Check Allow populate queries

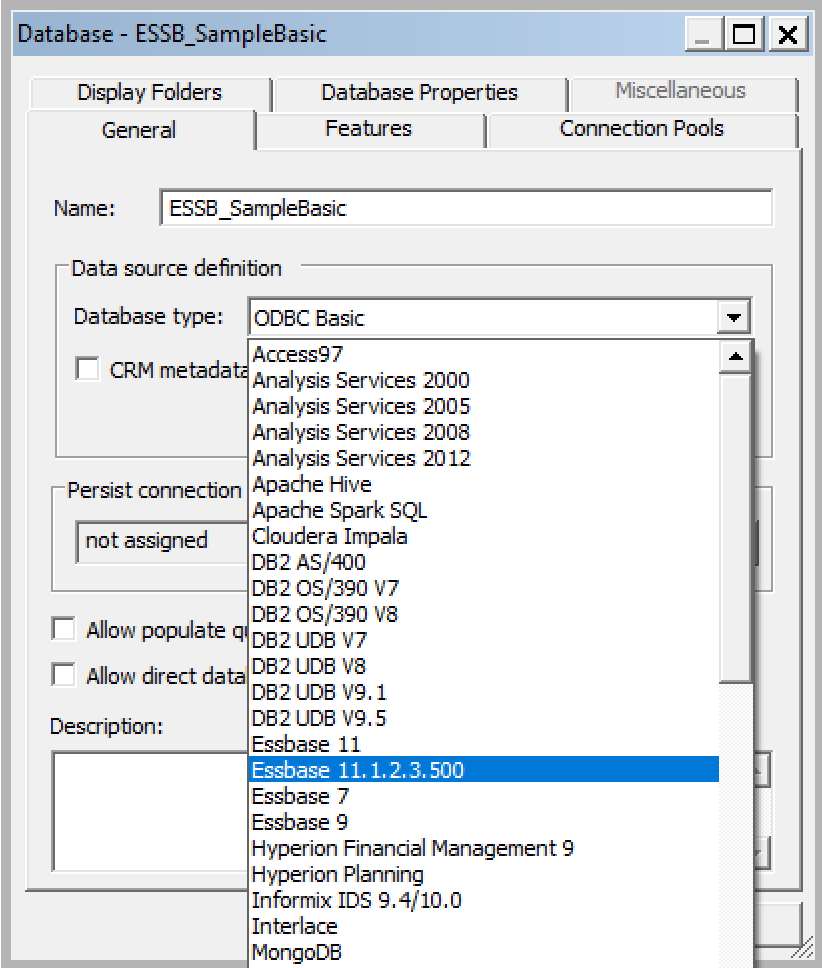pos(63,630)
